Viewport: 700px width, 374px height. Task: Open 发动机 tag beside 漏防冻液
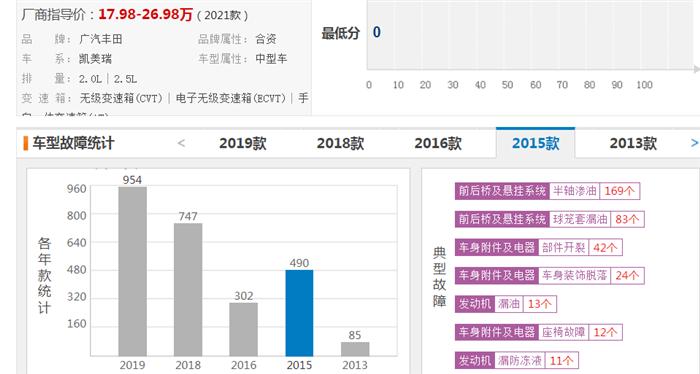point(475,360)
